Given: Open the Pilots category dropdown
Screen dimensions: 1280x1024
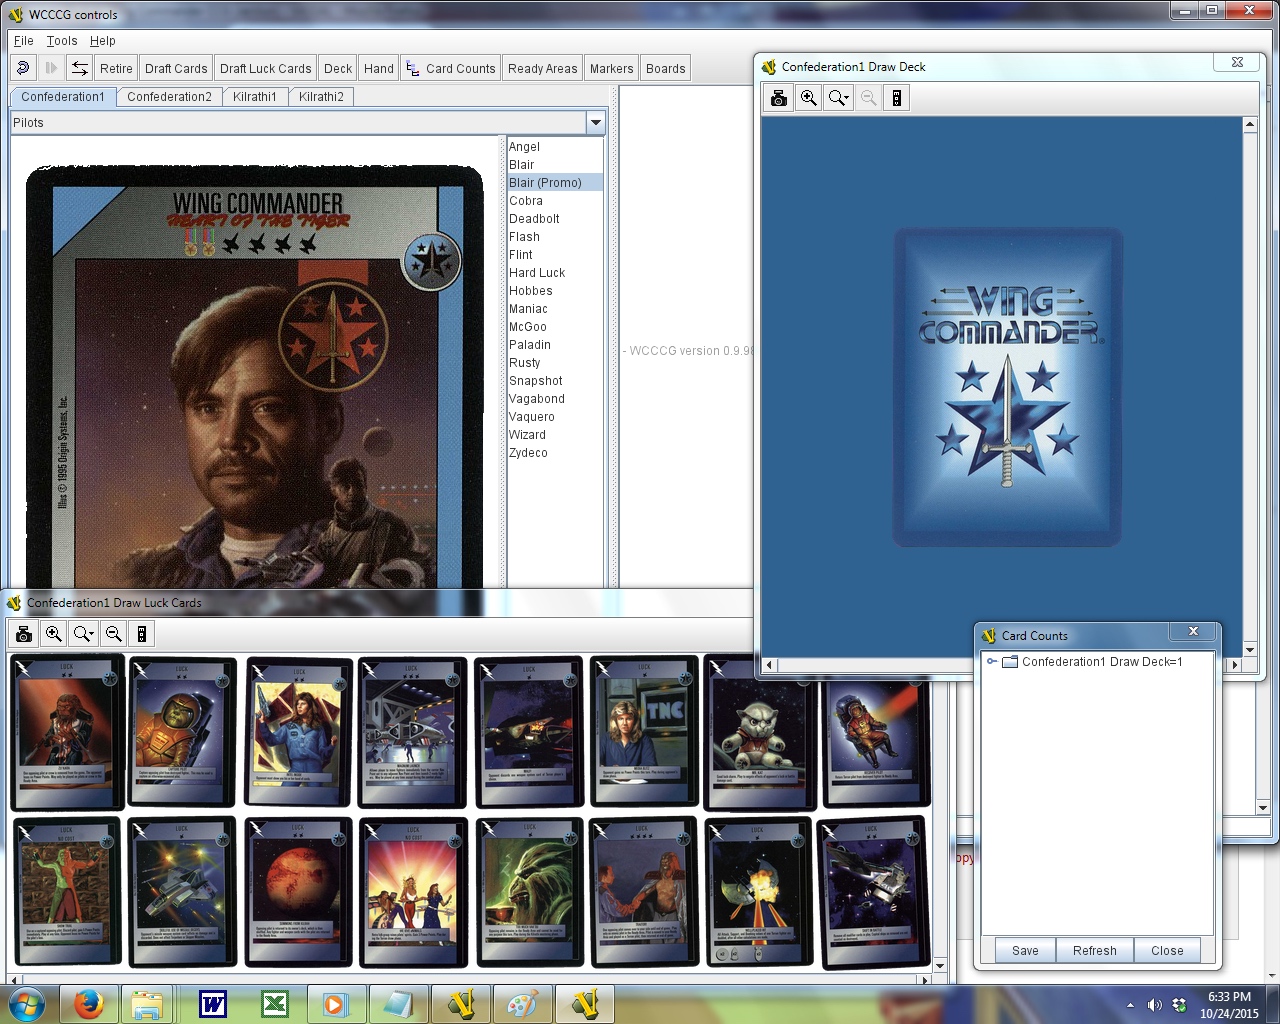Looking at the screenshot, I should coord(596,123).
